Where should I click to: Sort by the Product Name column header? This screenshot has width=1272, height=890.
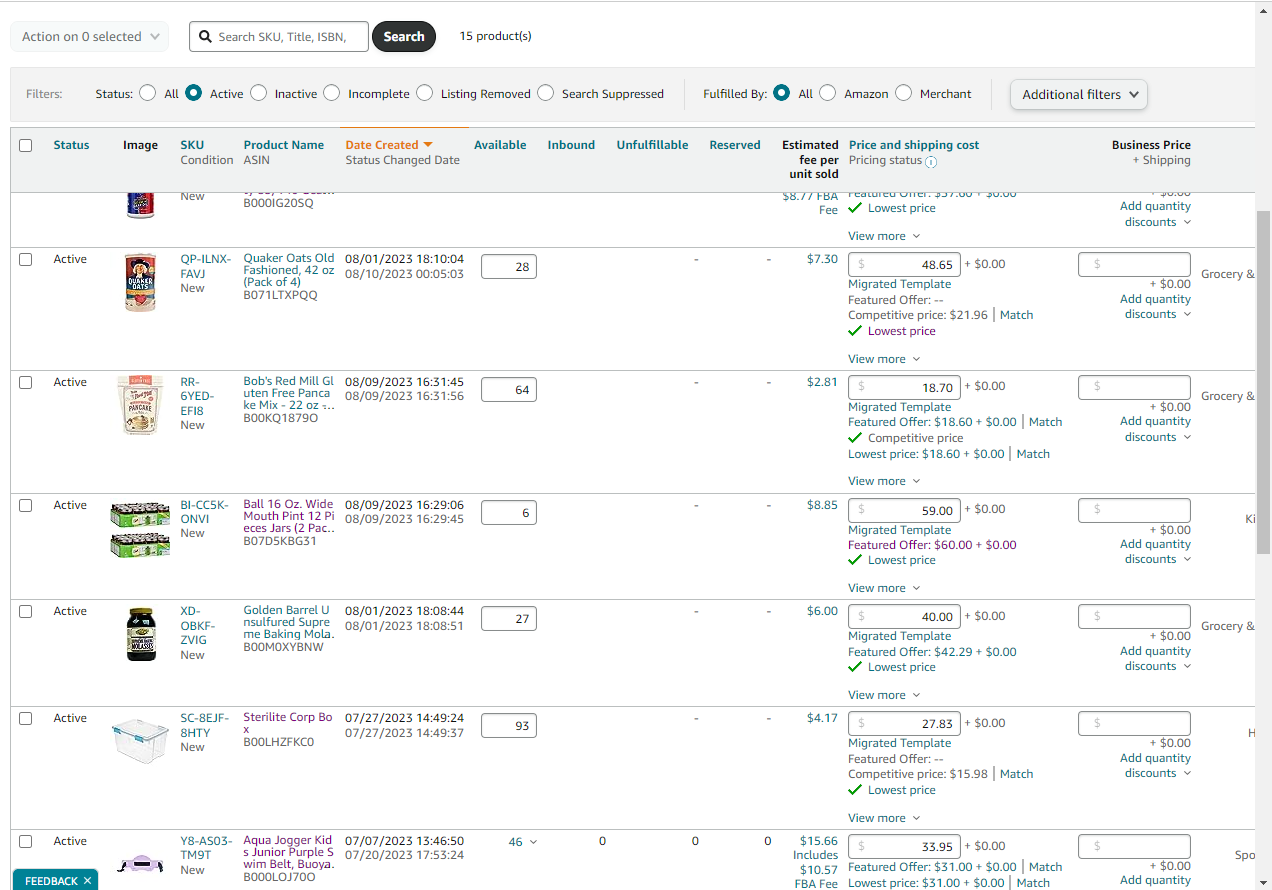[284, 145]
